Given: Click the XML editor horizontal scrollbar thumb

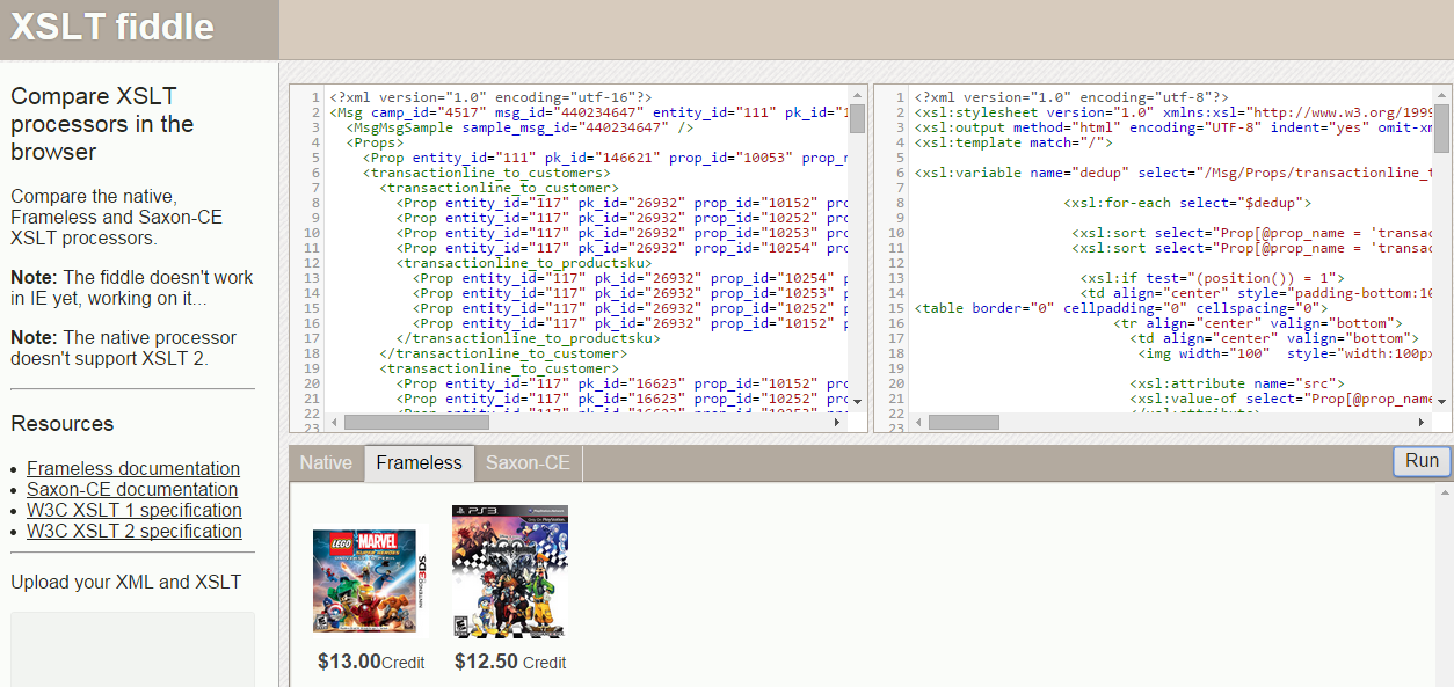Looking at the screenshot, I should [416, 423].
